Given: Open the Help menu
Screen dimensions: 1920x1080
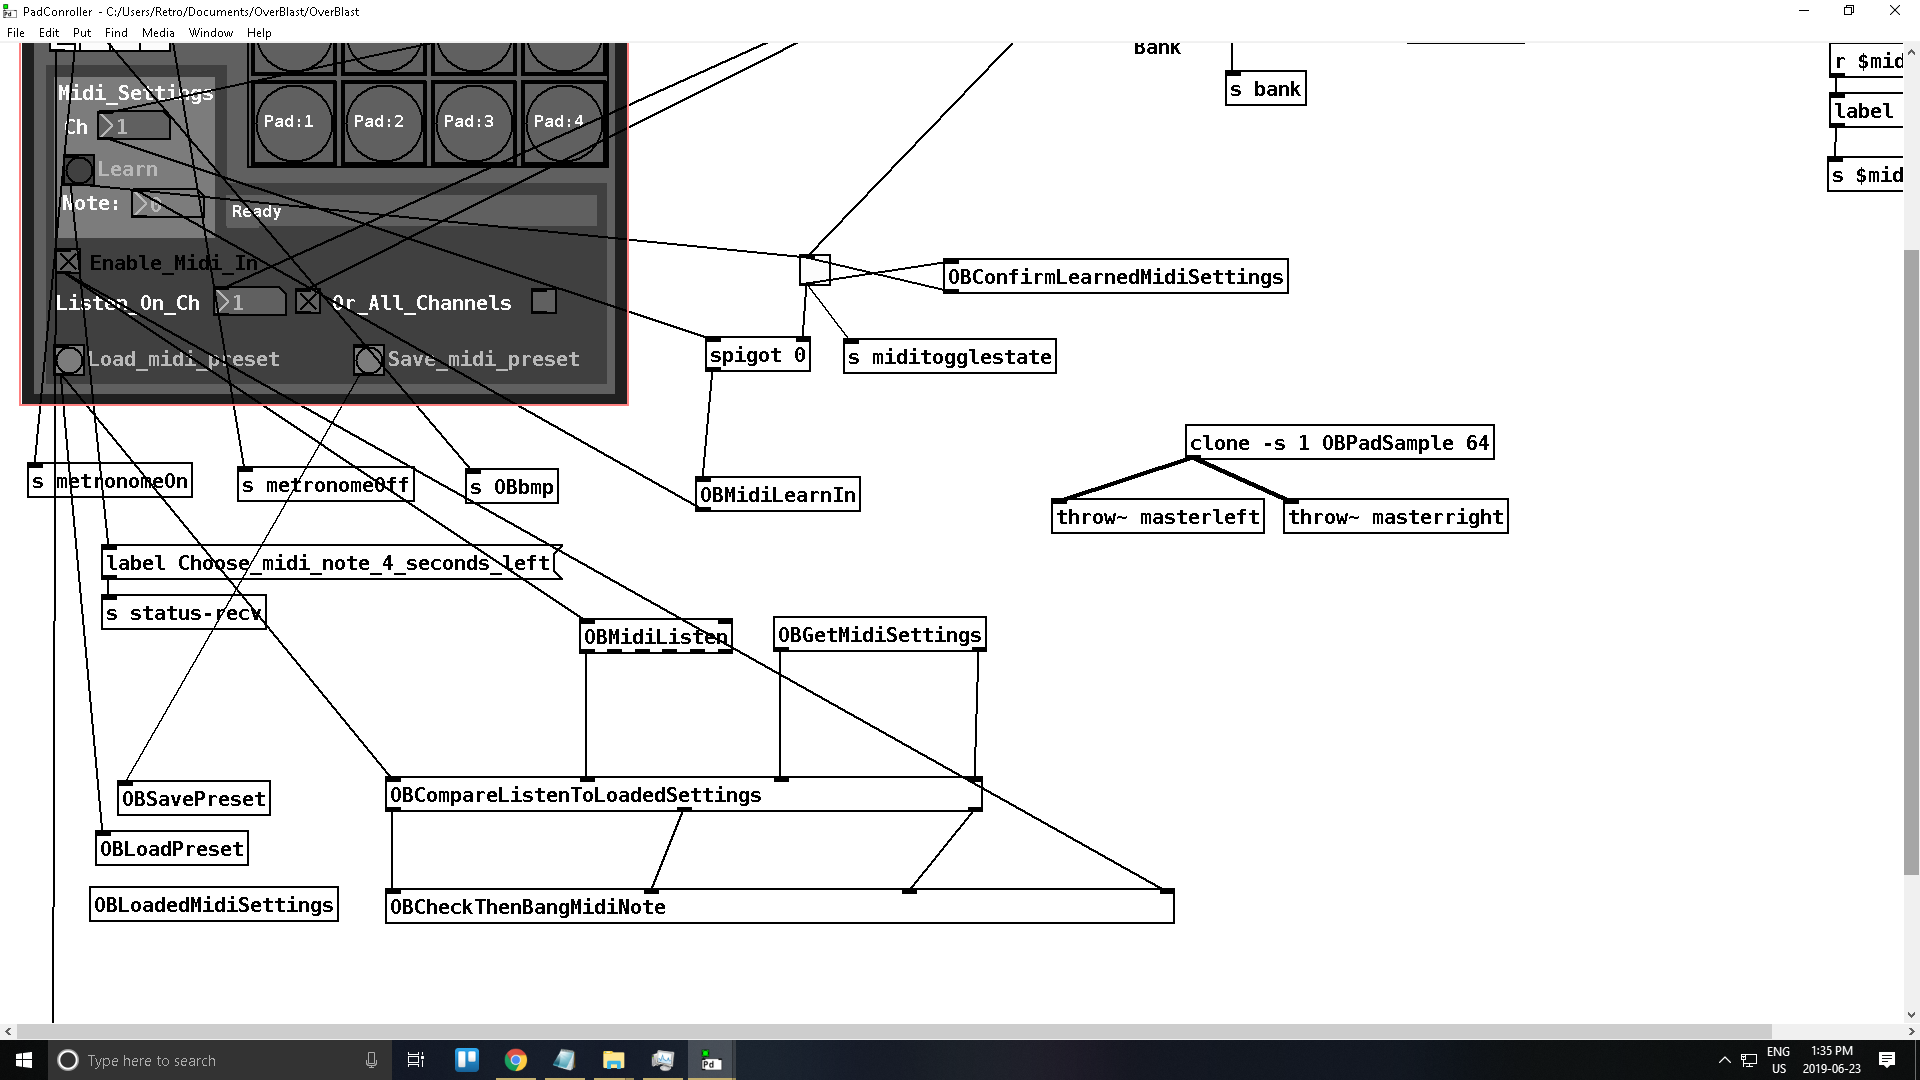Looking at the screenshot, I should [259, 32].
